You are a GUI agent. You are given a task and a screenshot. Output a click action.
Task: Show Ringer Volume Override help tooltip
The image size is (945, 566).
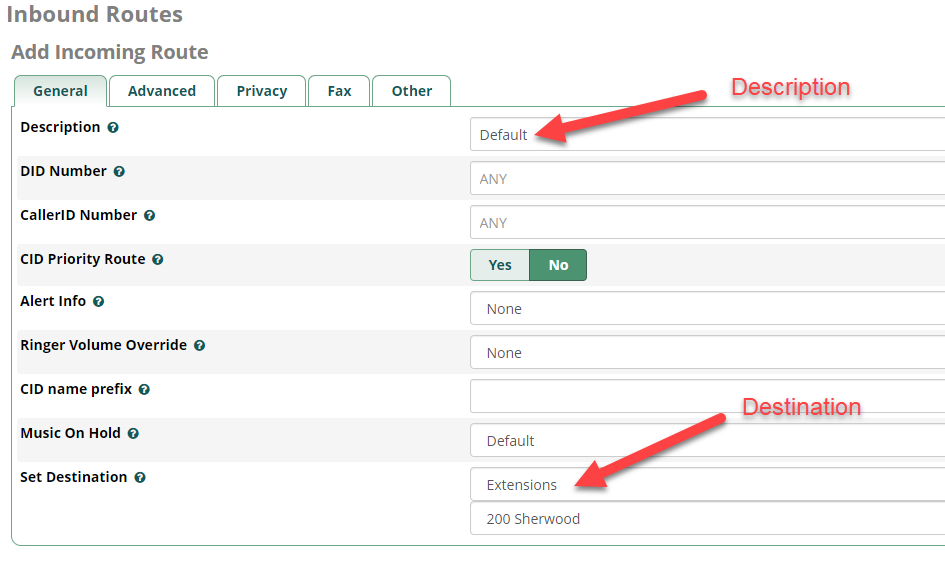pyautogui.click(x=199, y=345)
